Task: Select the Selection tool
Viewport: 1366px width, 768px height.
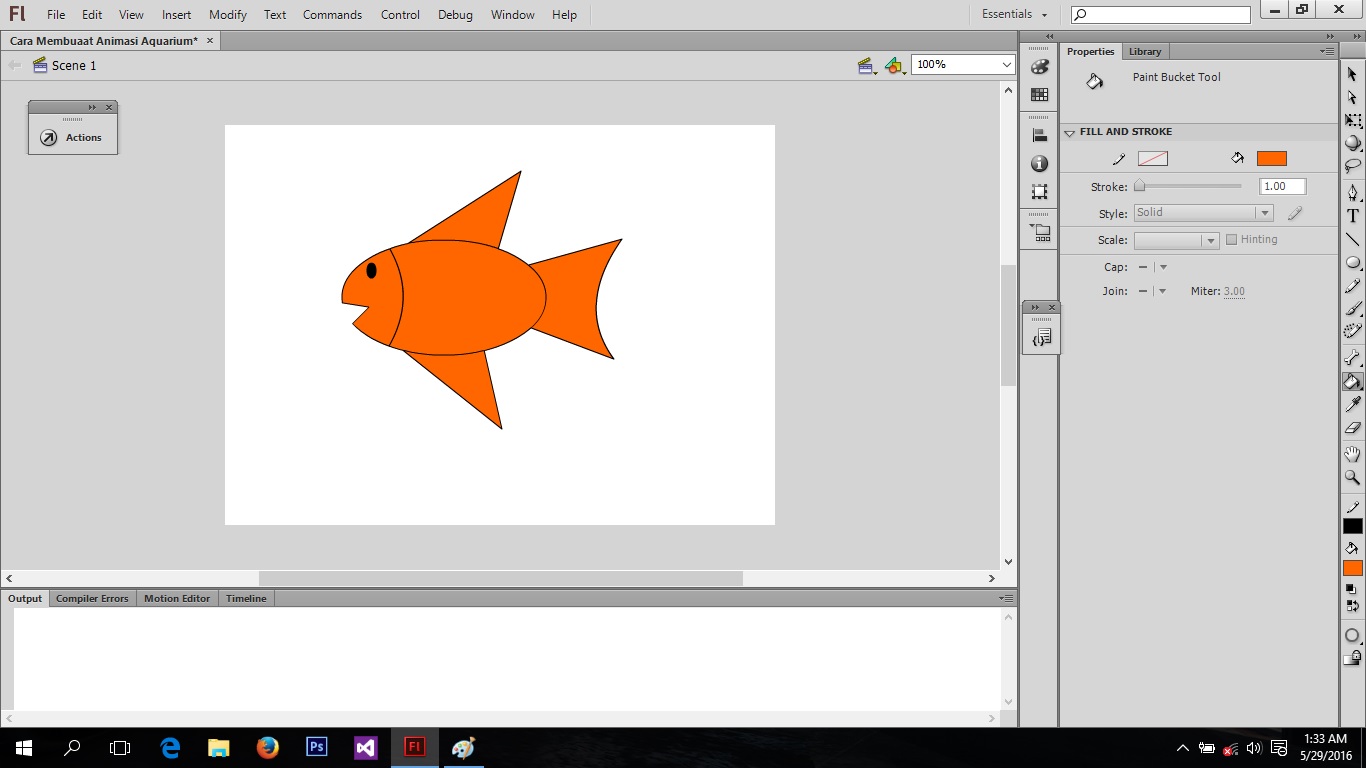Action: [x=1352, y=74]
